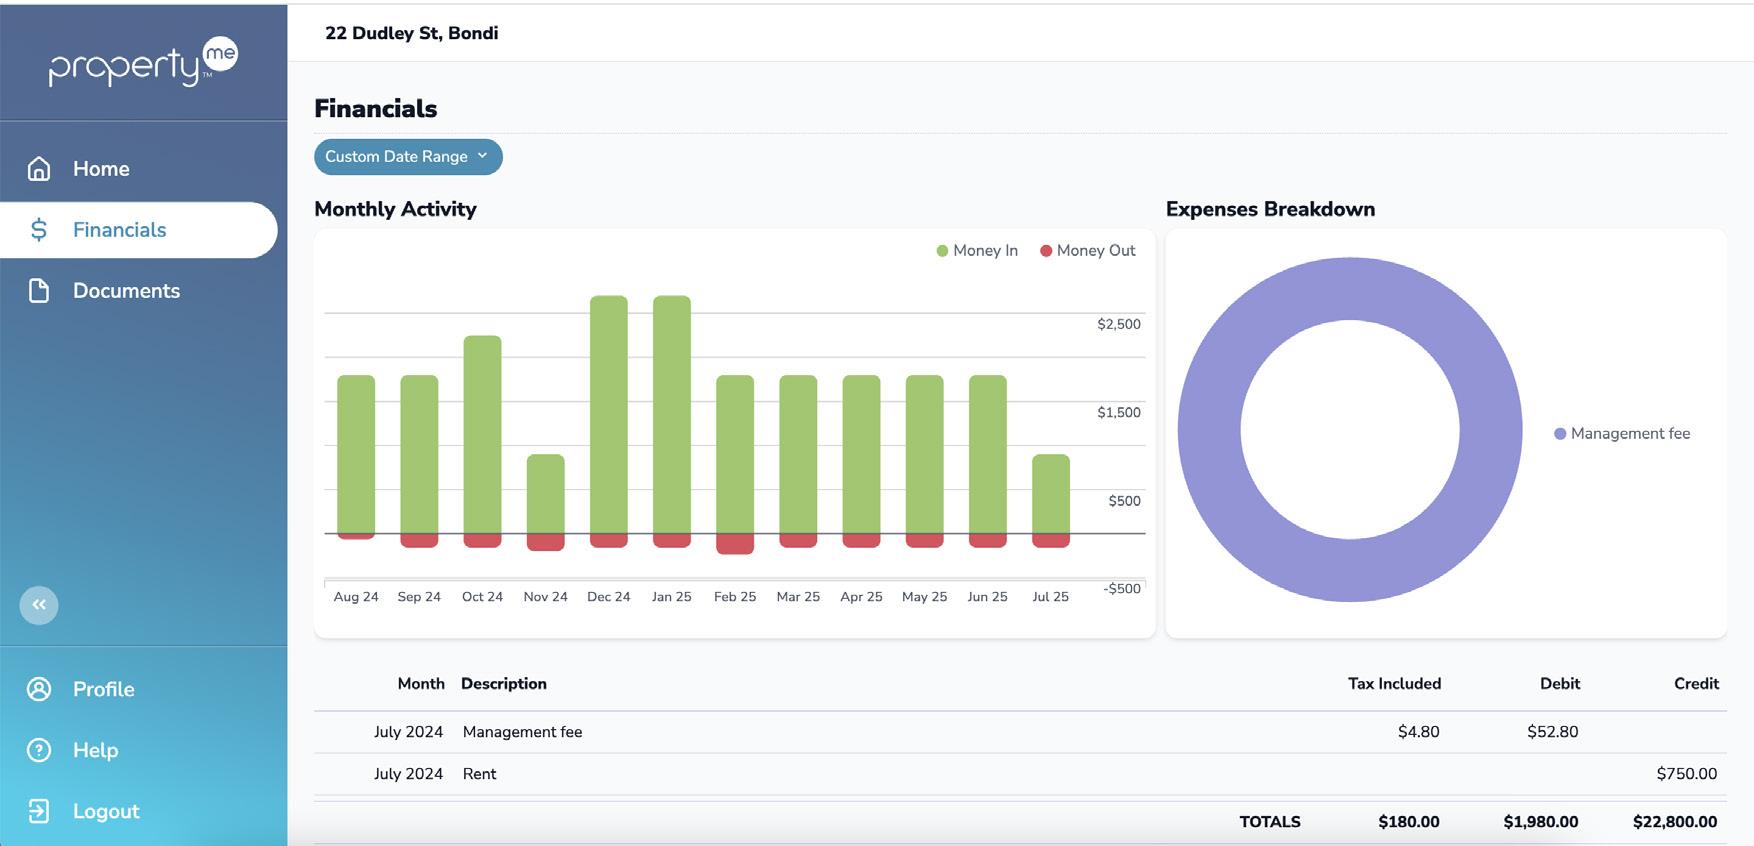Click the Documents file icon
The width and height of the screenshot is (1754, 846).
click(x=39, y=291)
